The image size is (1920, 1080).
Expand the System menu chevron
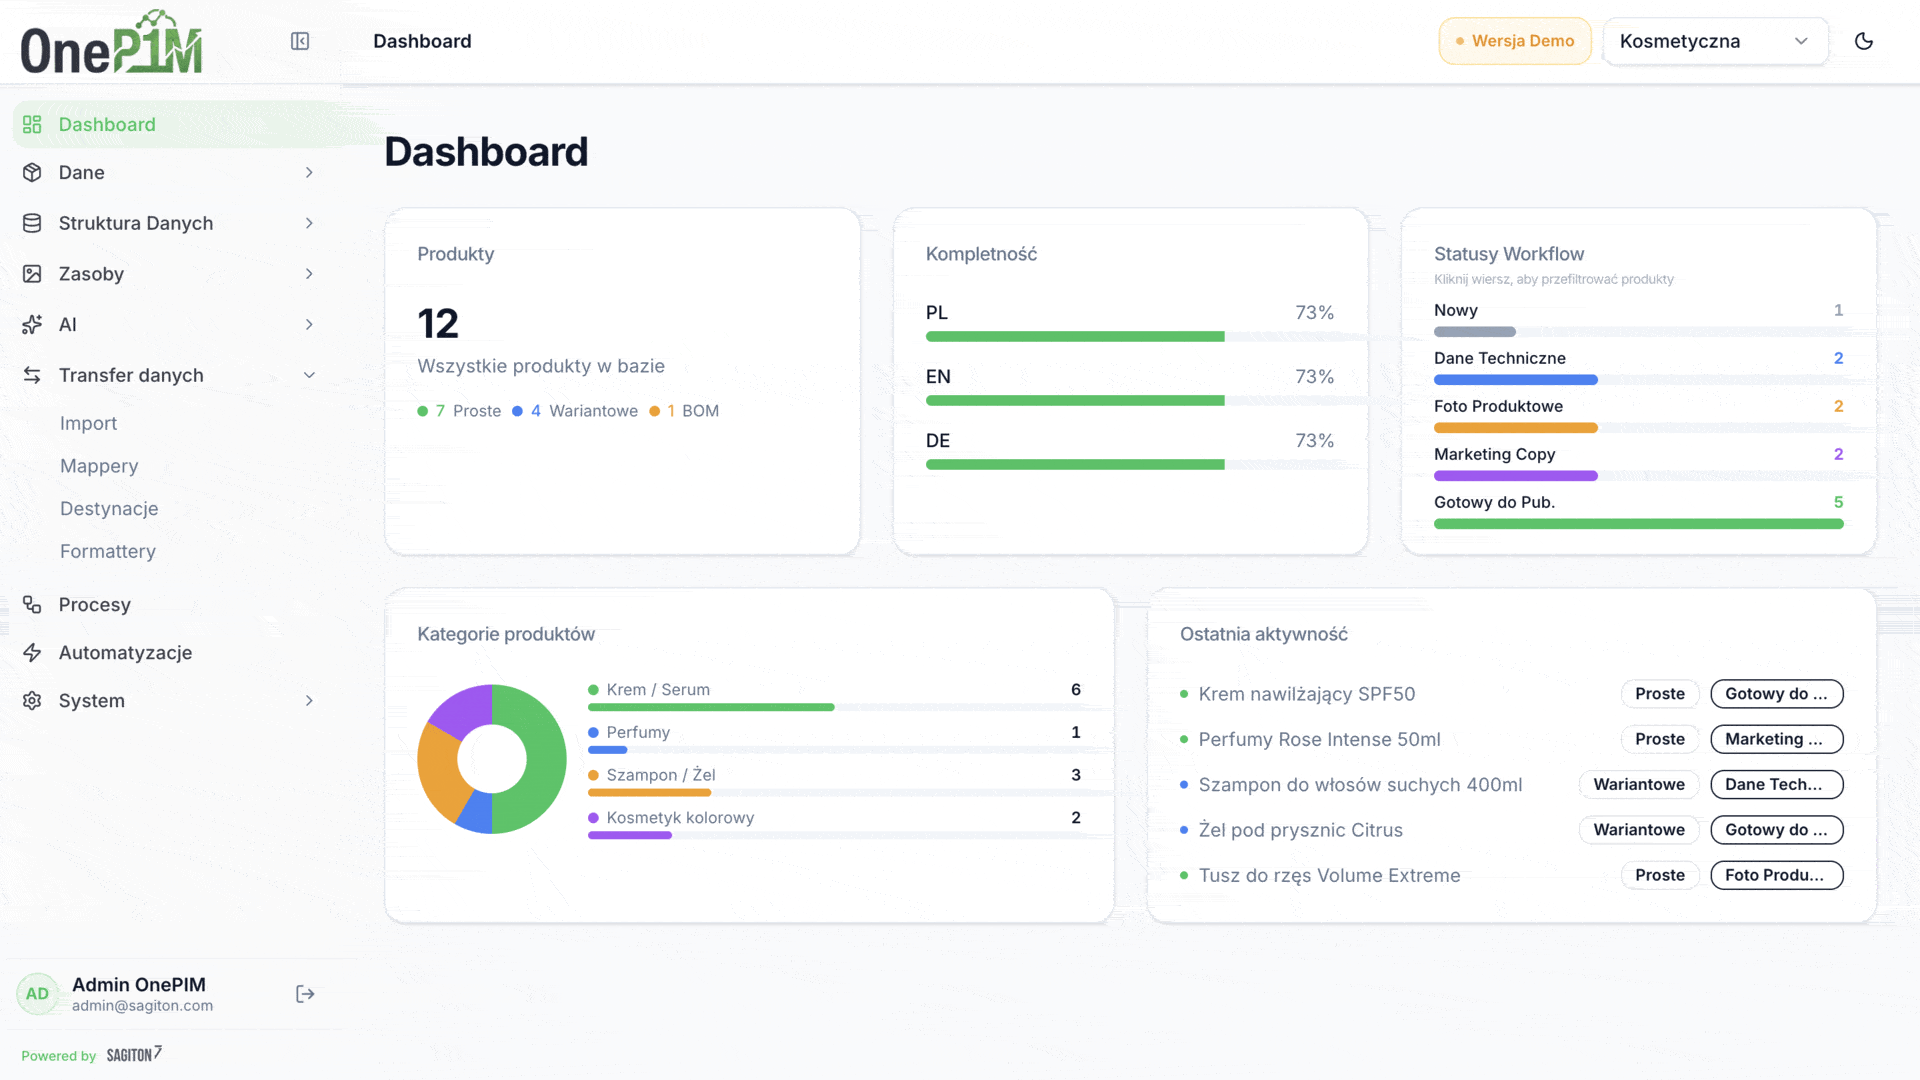click(x=309, y=701)
